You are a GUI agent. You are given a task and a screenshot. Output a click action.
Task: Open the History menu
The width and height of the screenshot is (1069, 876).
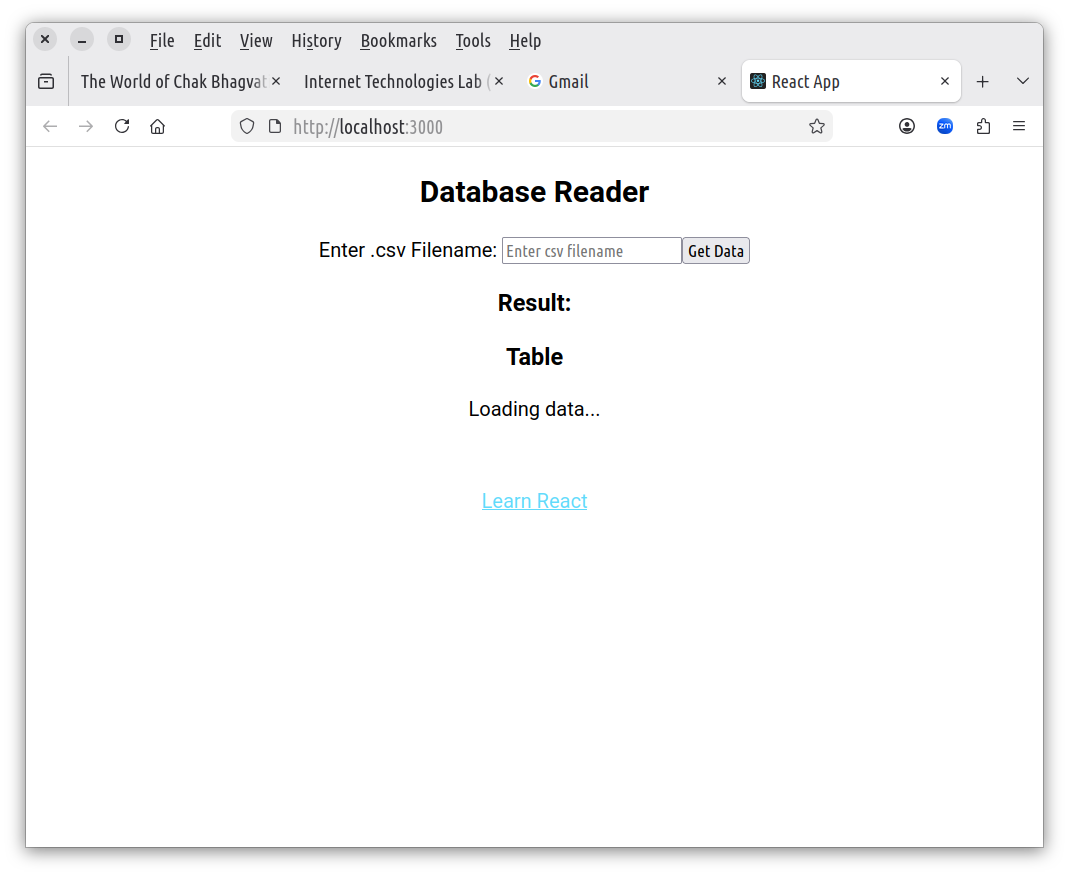tap(316, 41)
